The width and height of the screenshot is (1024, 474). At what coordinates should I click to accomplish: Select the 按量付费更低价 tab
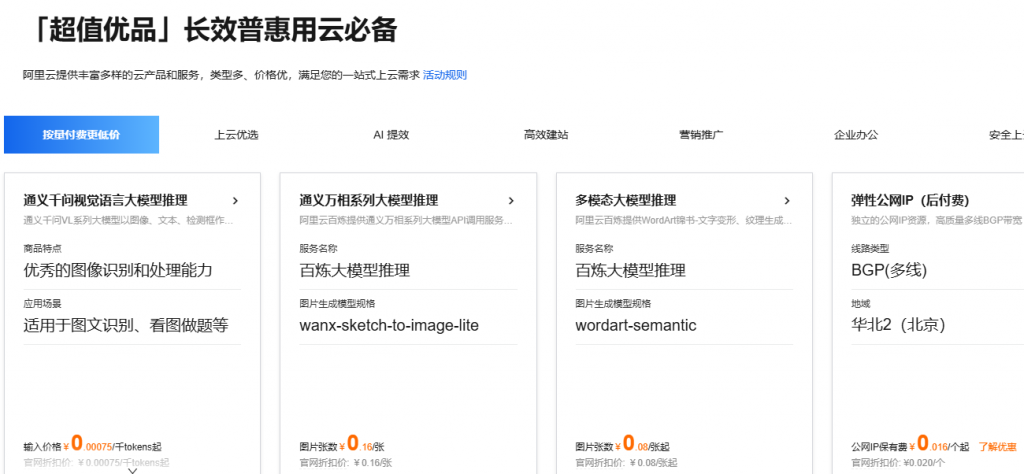[x=82, y=134]
